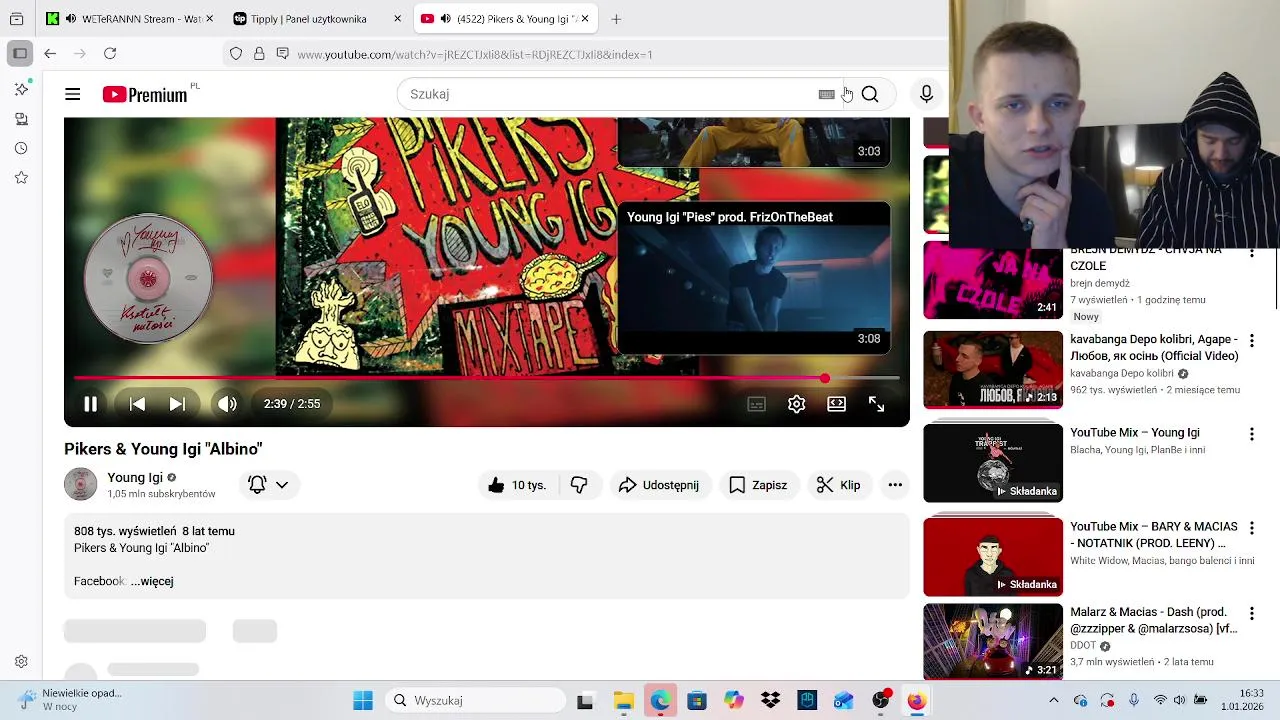Seek using the red progress bar

point(486,379)
